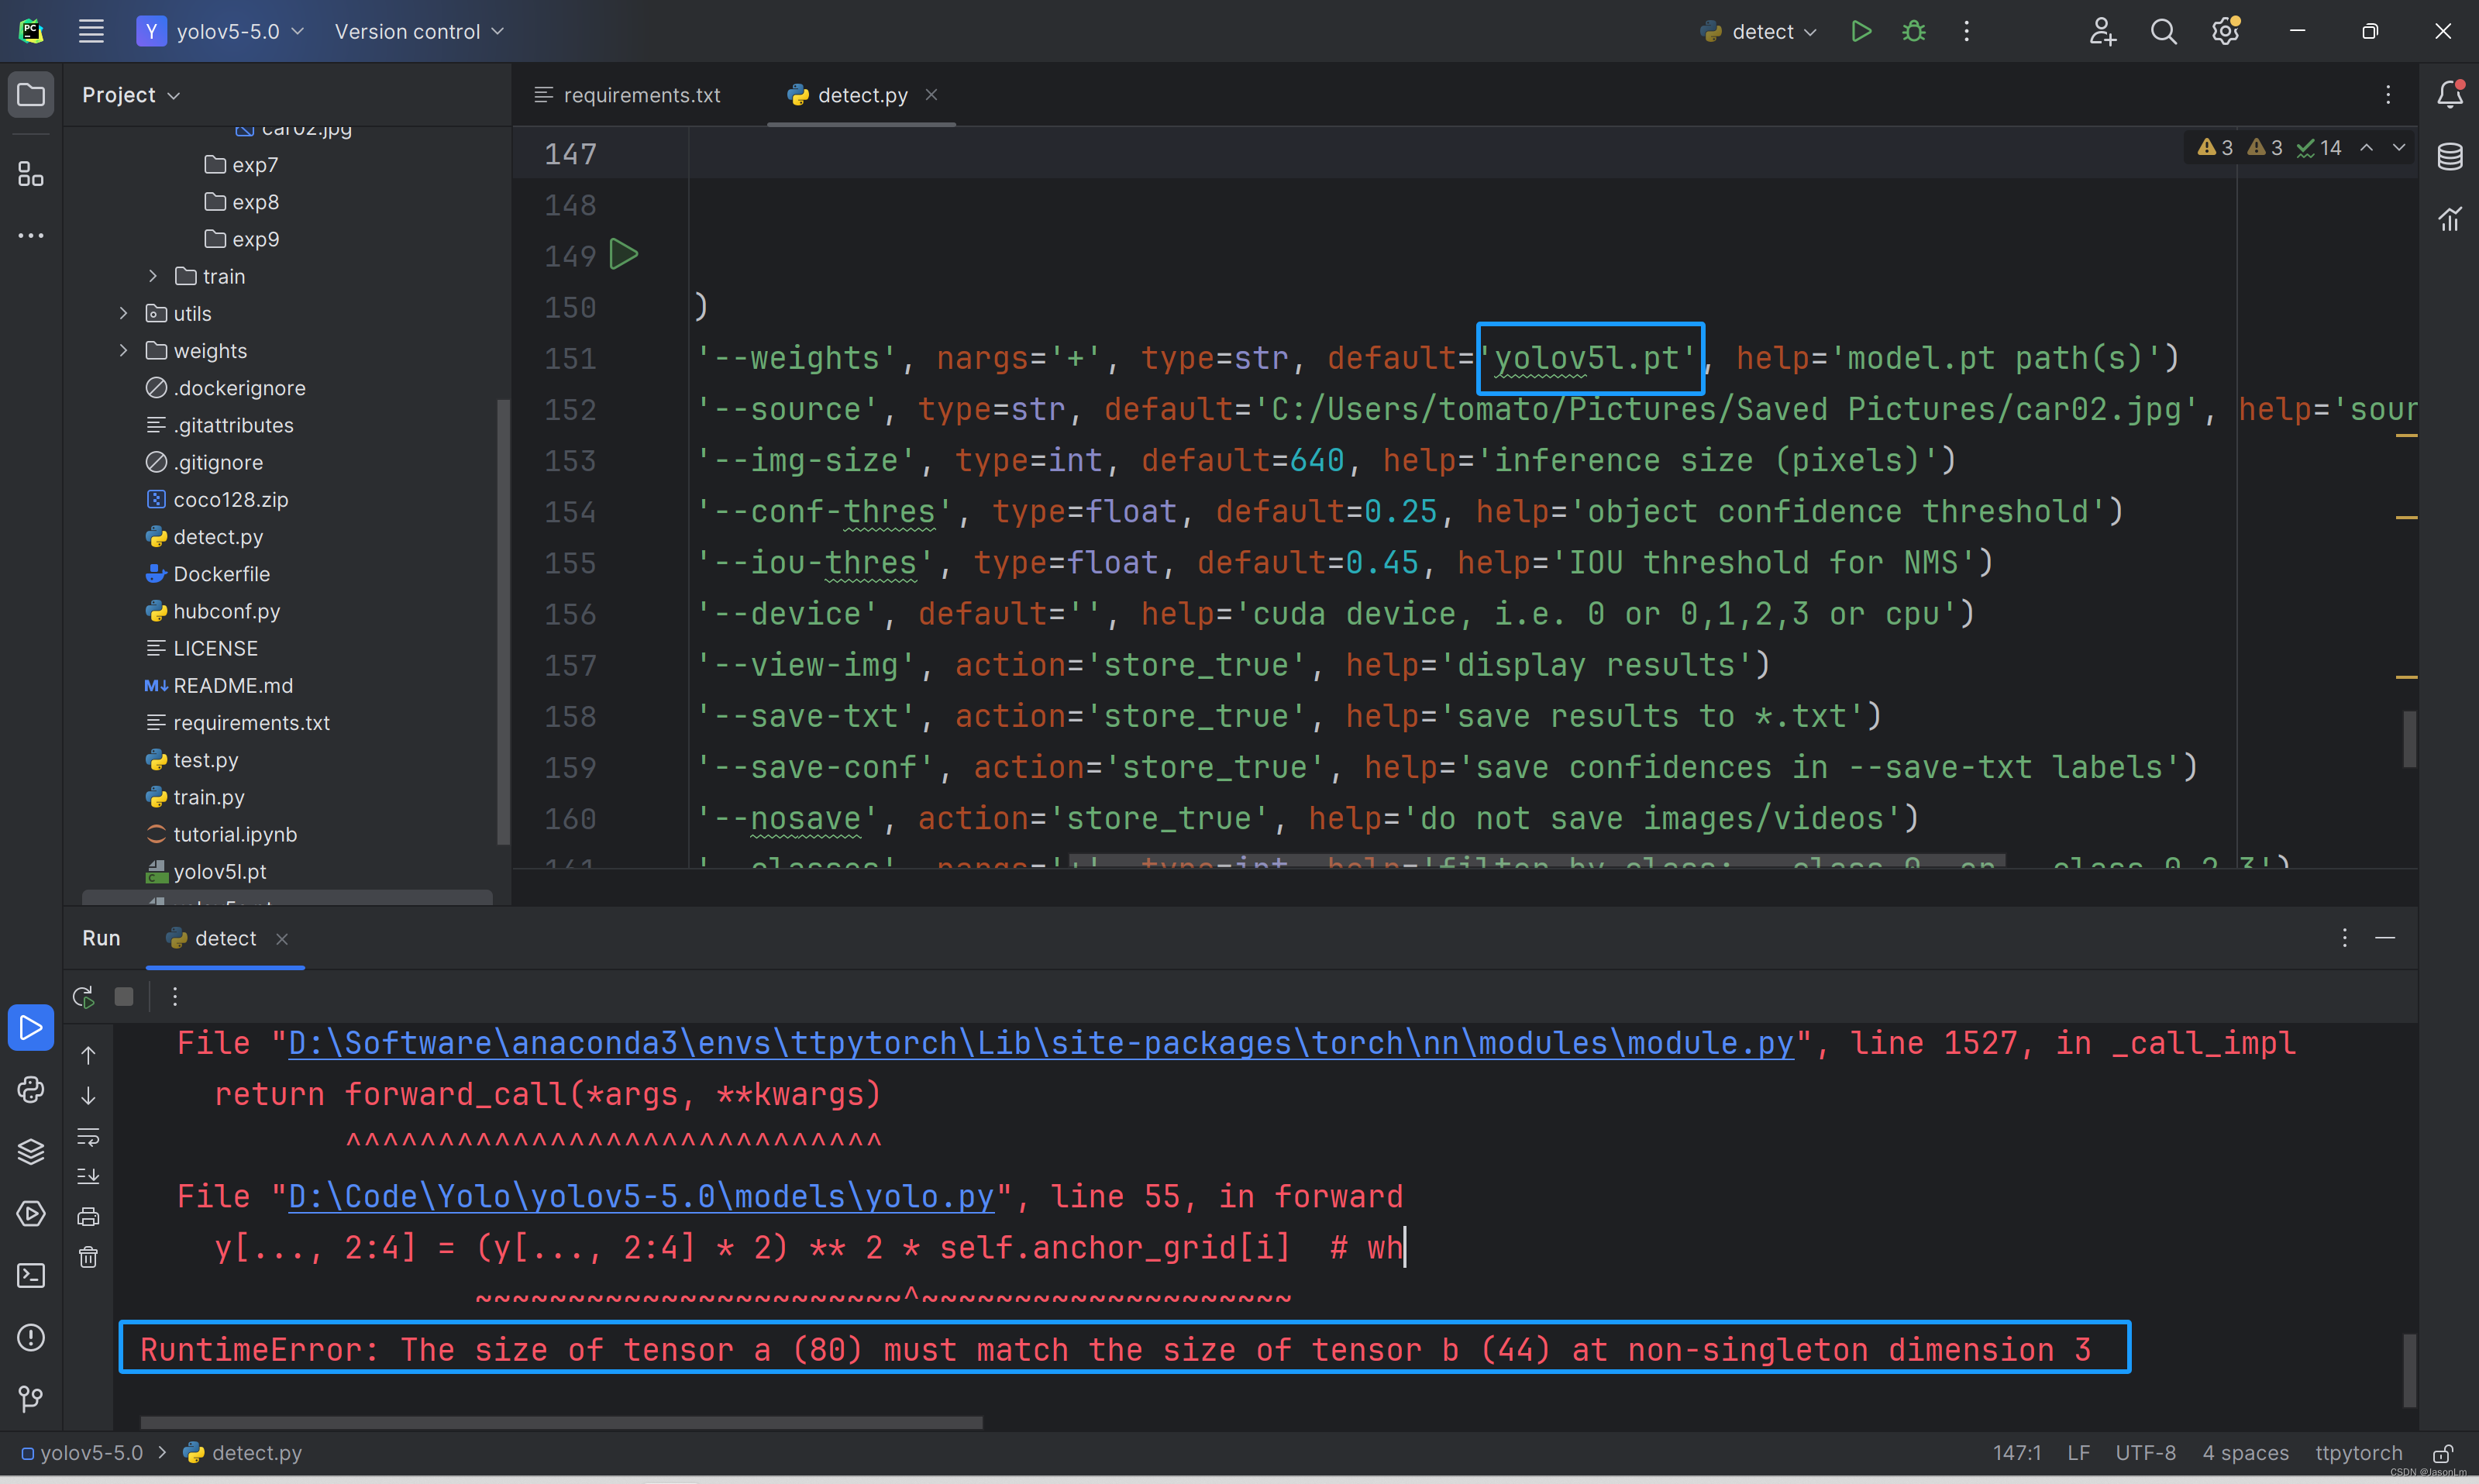The height and width of the screenshot is (1484, 2479).
Task: Show more tool windows ellipsis
Action: (x=31, y=236)
